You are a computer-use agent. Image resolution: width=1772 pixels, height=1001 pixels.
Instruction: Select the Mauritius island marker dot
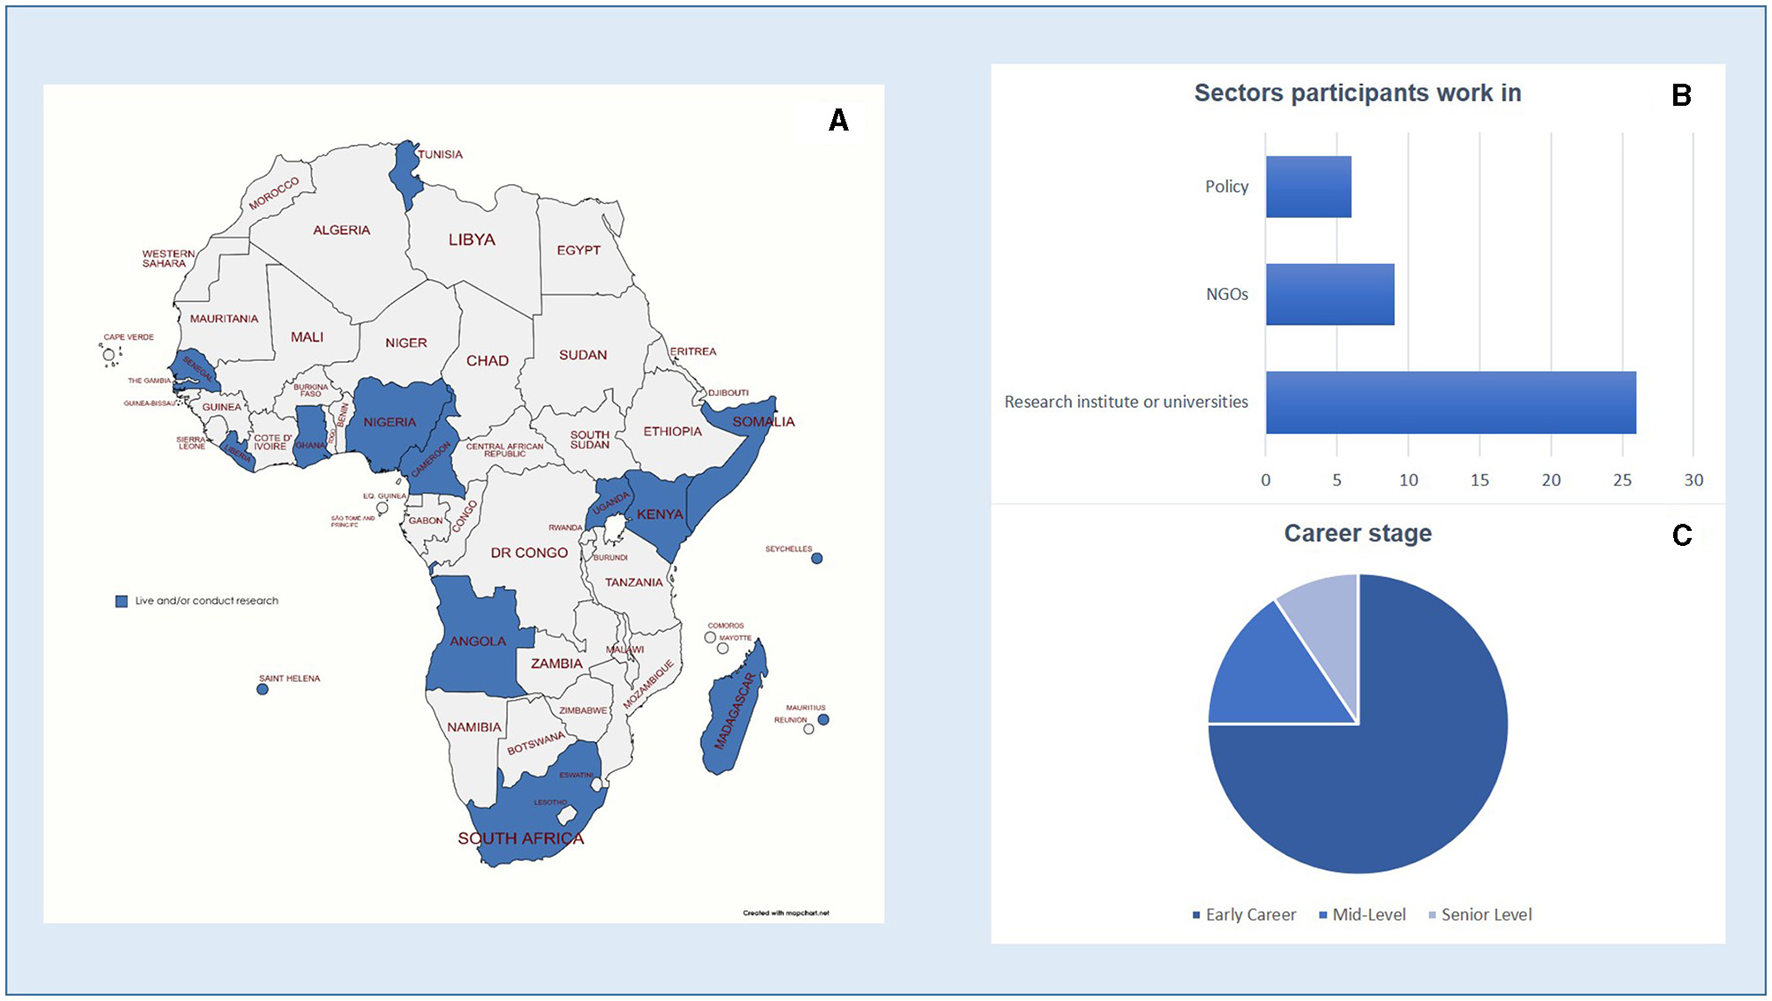pyautogui.click(x=823, y=719)
